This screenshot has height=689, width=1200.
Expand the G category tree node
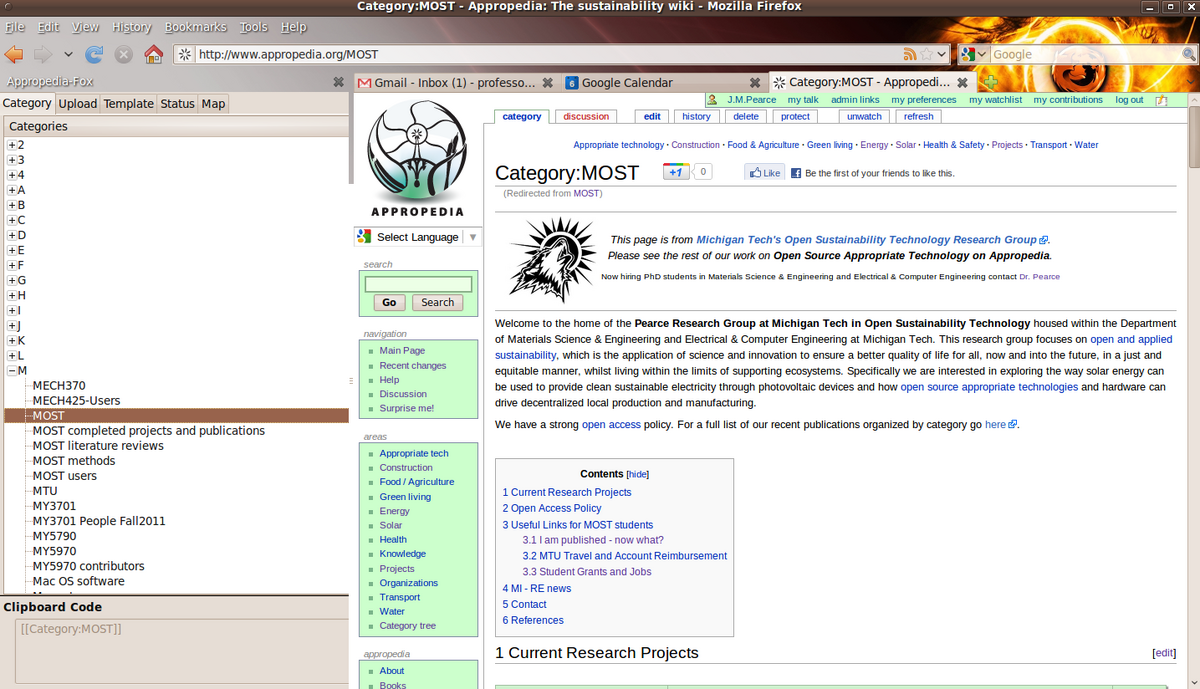click(x=12, y=280)
